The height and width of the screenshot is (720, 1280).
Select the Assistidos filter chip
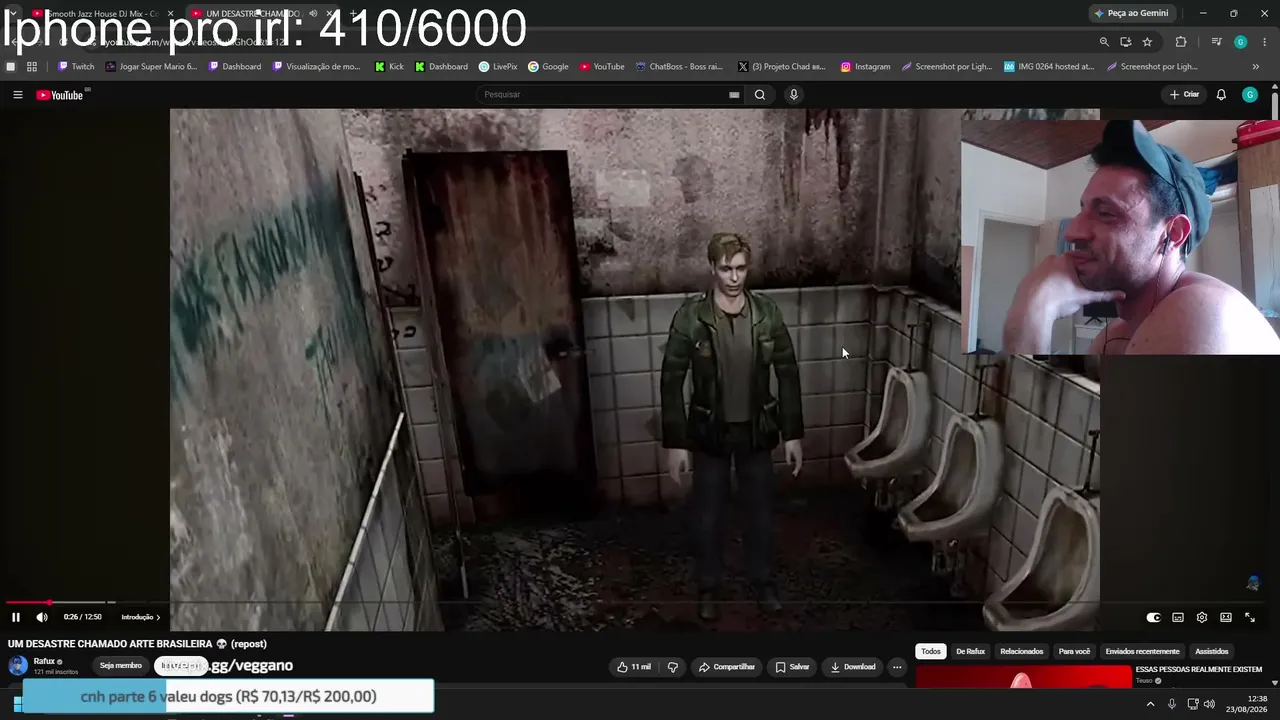(x=1212, y=652)
